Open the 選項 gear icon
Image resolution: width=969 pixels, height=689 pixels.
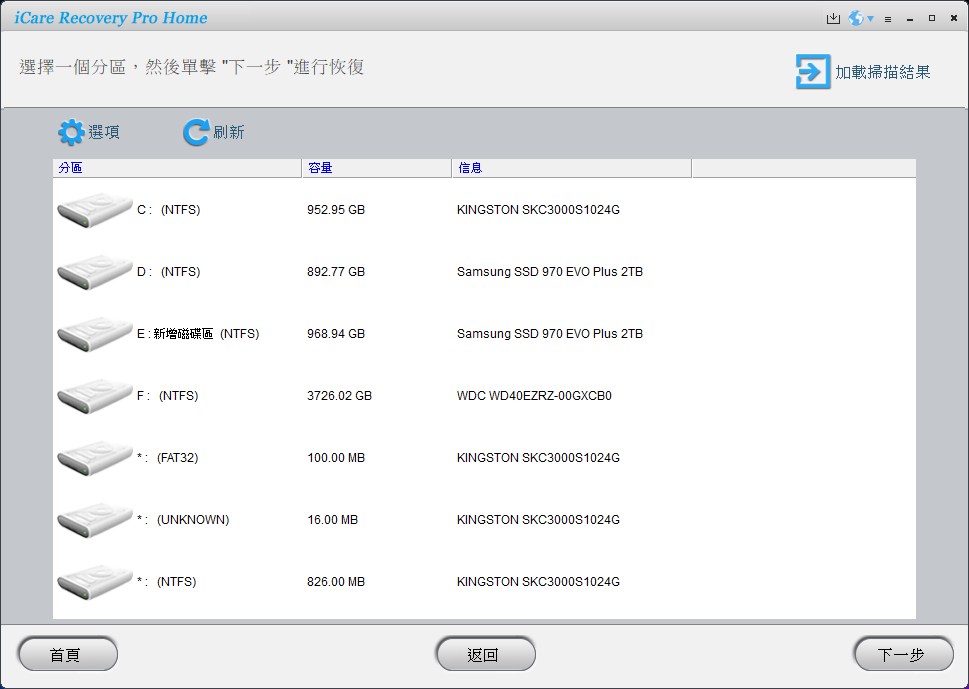(71, 132)
